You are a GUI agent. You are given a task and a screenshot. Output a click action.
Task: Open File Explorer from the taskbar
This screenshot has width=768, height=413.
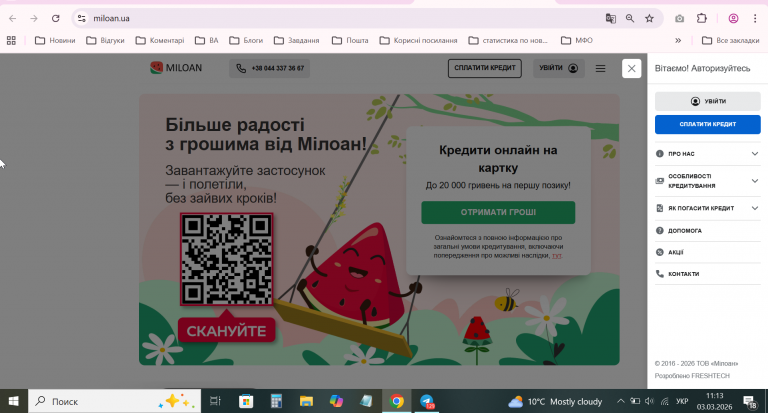(x=306, y=402)
